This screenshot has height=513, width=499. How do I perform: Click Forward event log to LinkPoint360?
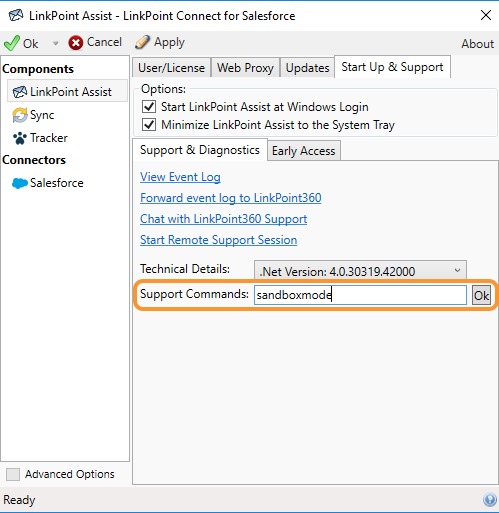pyautogui.click(x=231, y=198)
